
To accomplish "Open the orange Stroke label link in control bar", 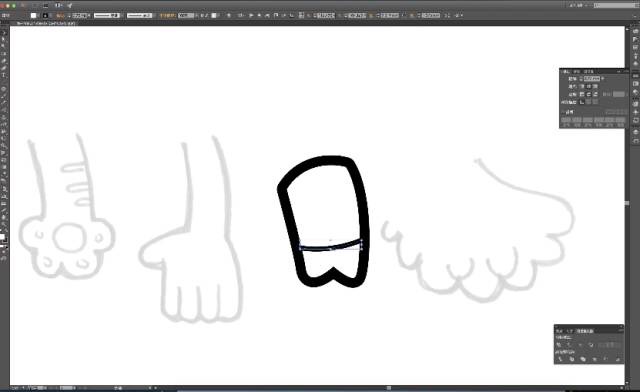I will 60,16.
